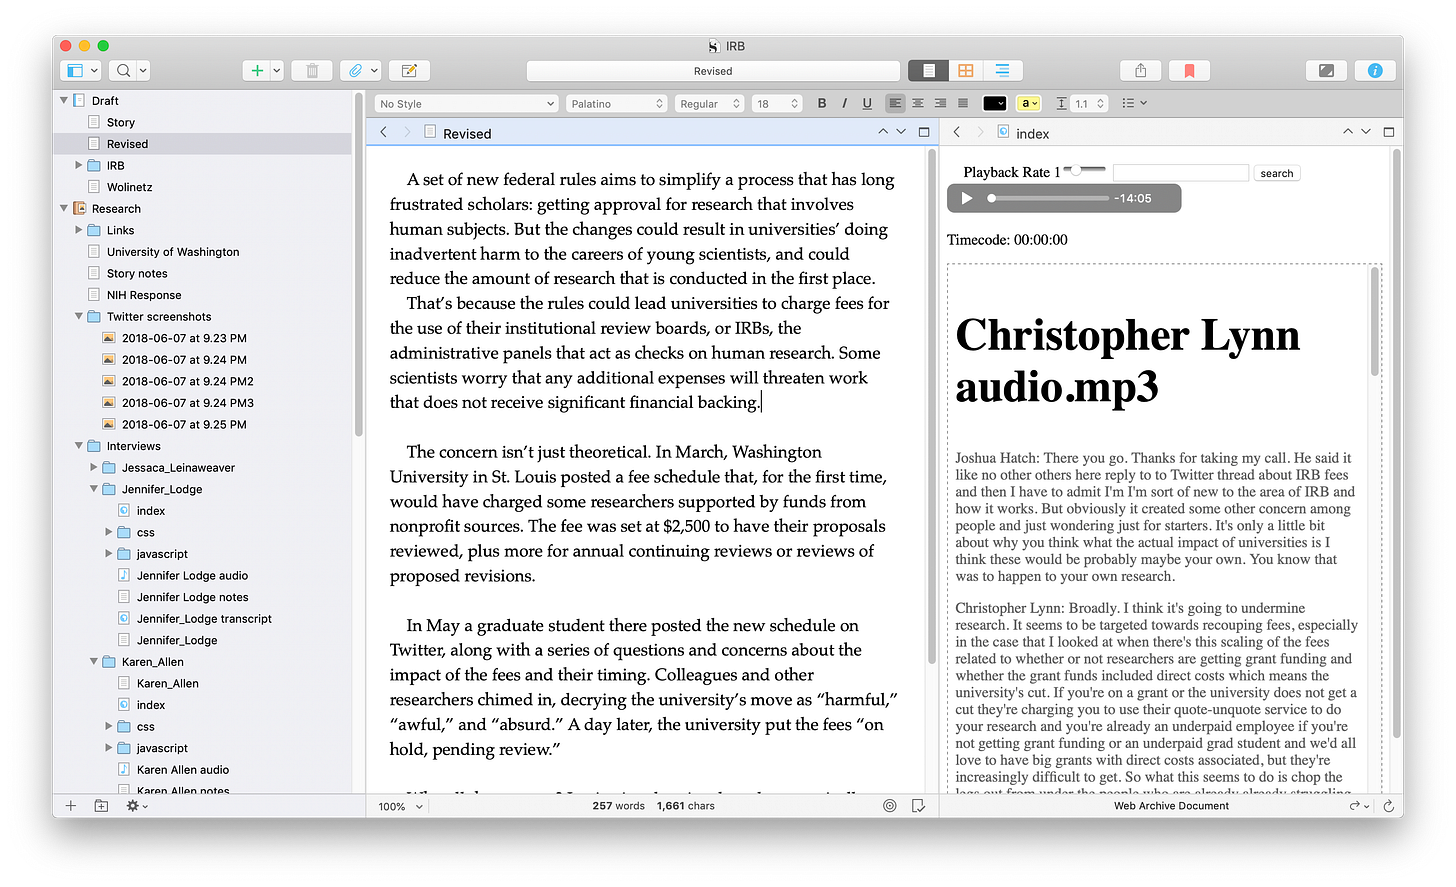Collapse the Draft folder
This screenshot has width=1456, height=887.
[64, 100]
